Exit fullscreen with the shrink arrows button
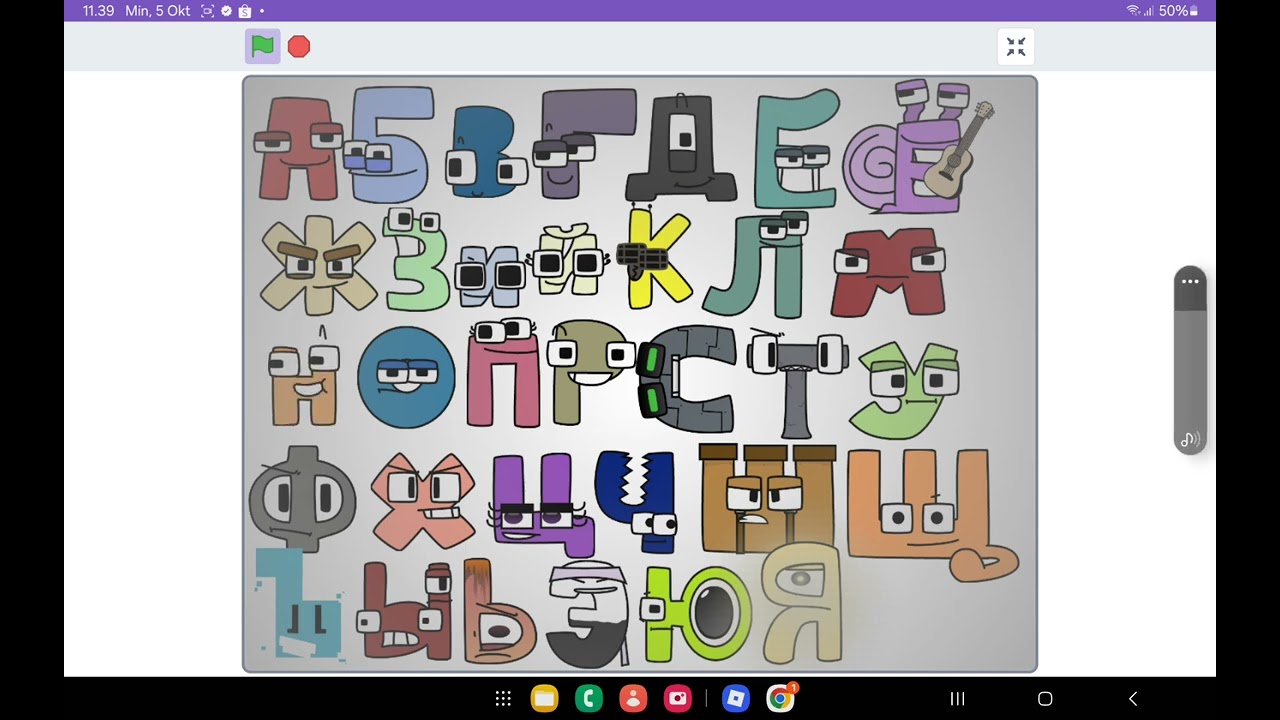Image resolution: width=1280 pixels, height=720 pixels. 1016,47
